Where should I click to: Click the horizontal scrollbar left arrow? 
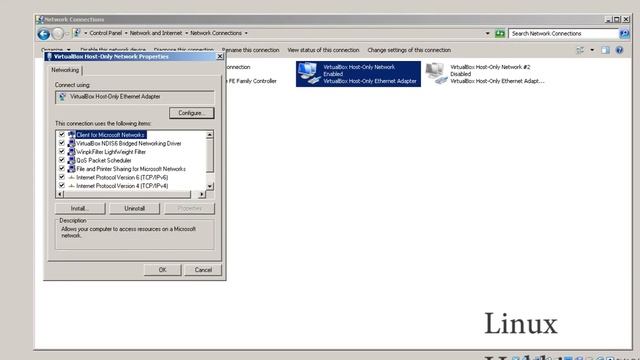[x=60, y=195]
